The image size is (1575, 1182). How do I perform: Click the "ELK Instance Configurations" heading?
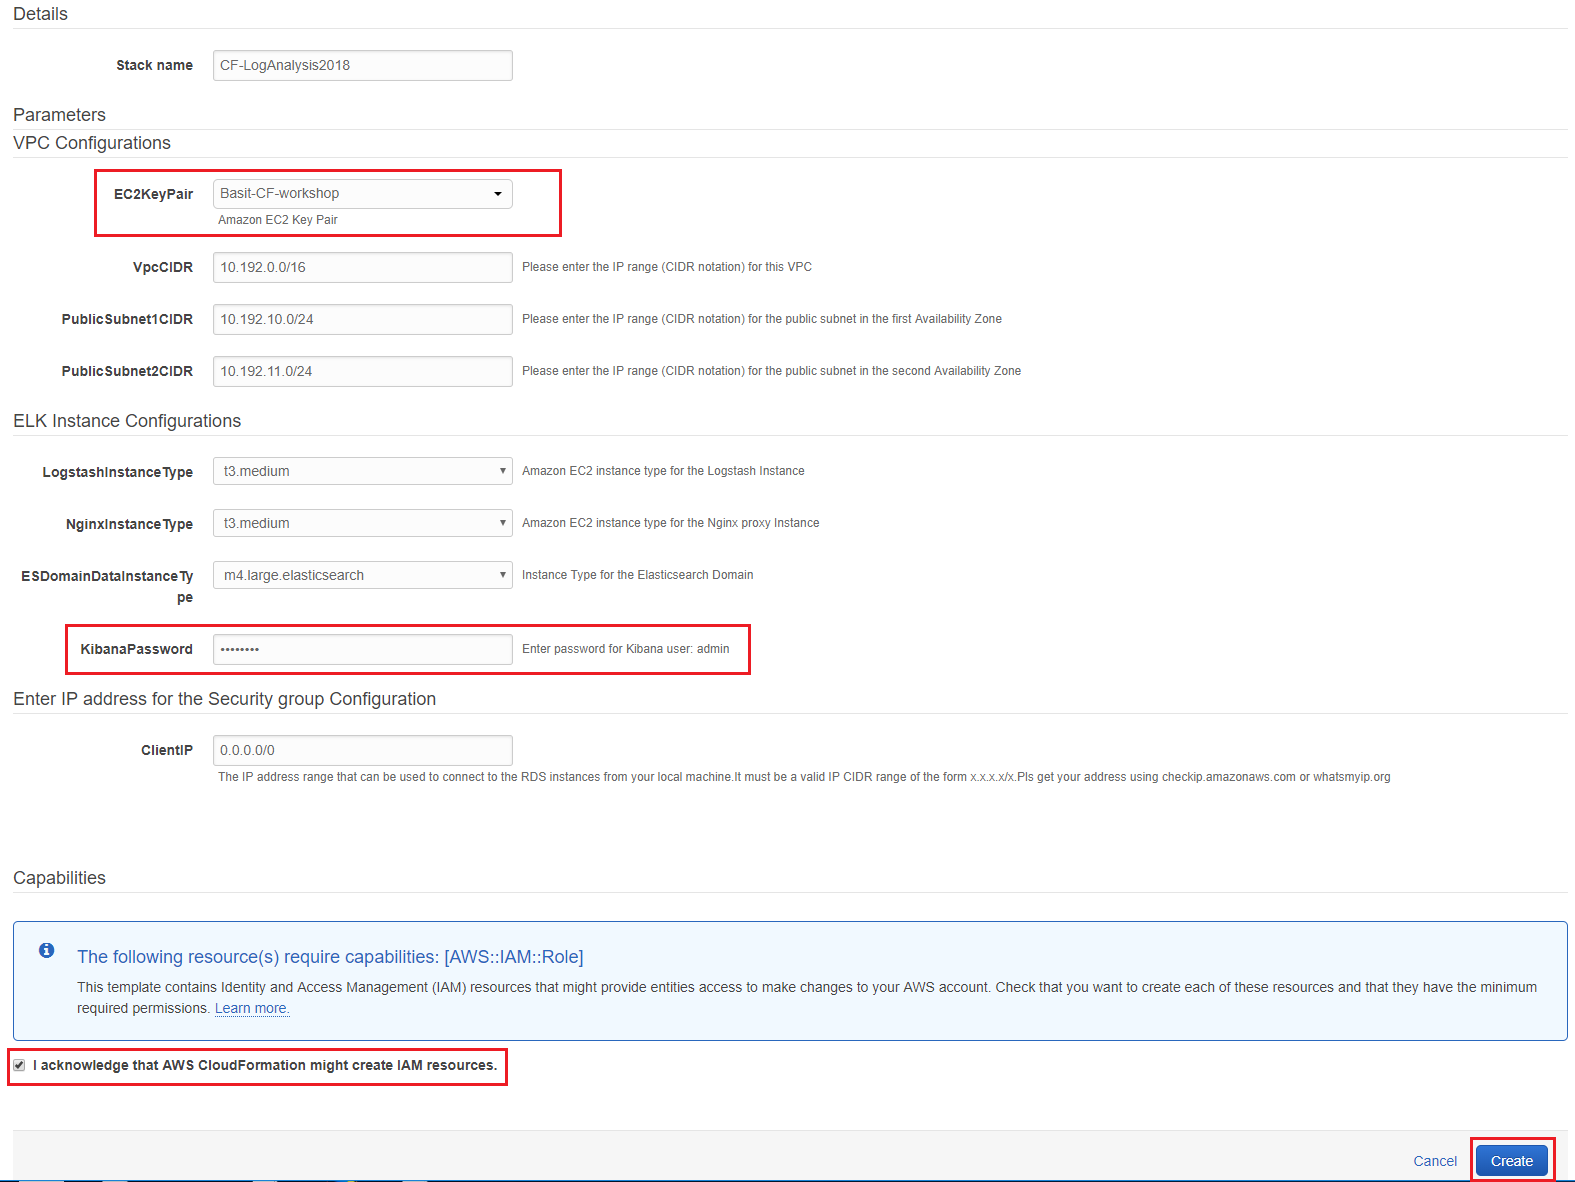click(x=127, y=421)
